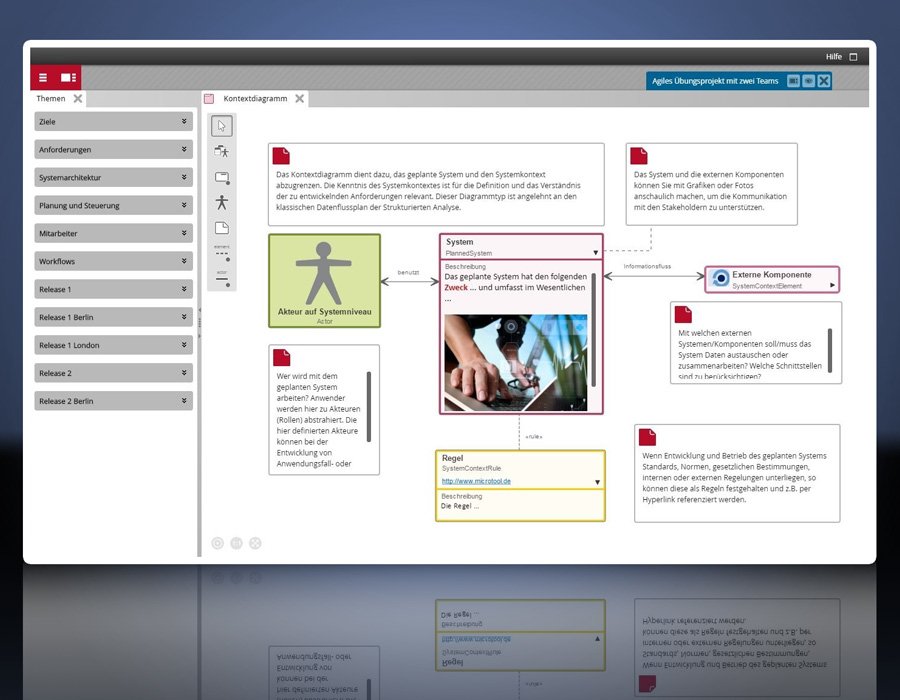Click the System element title
This screenshot has width=900, height=700.
tap(460, 242)
